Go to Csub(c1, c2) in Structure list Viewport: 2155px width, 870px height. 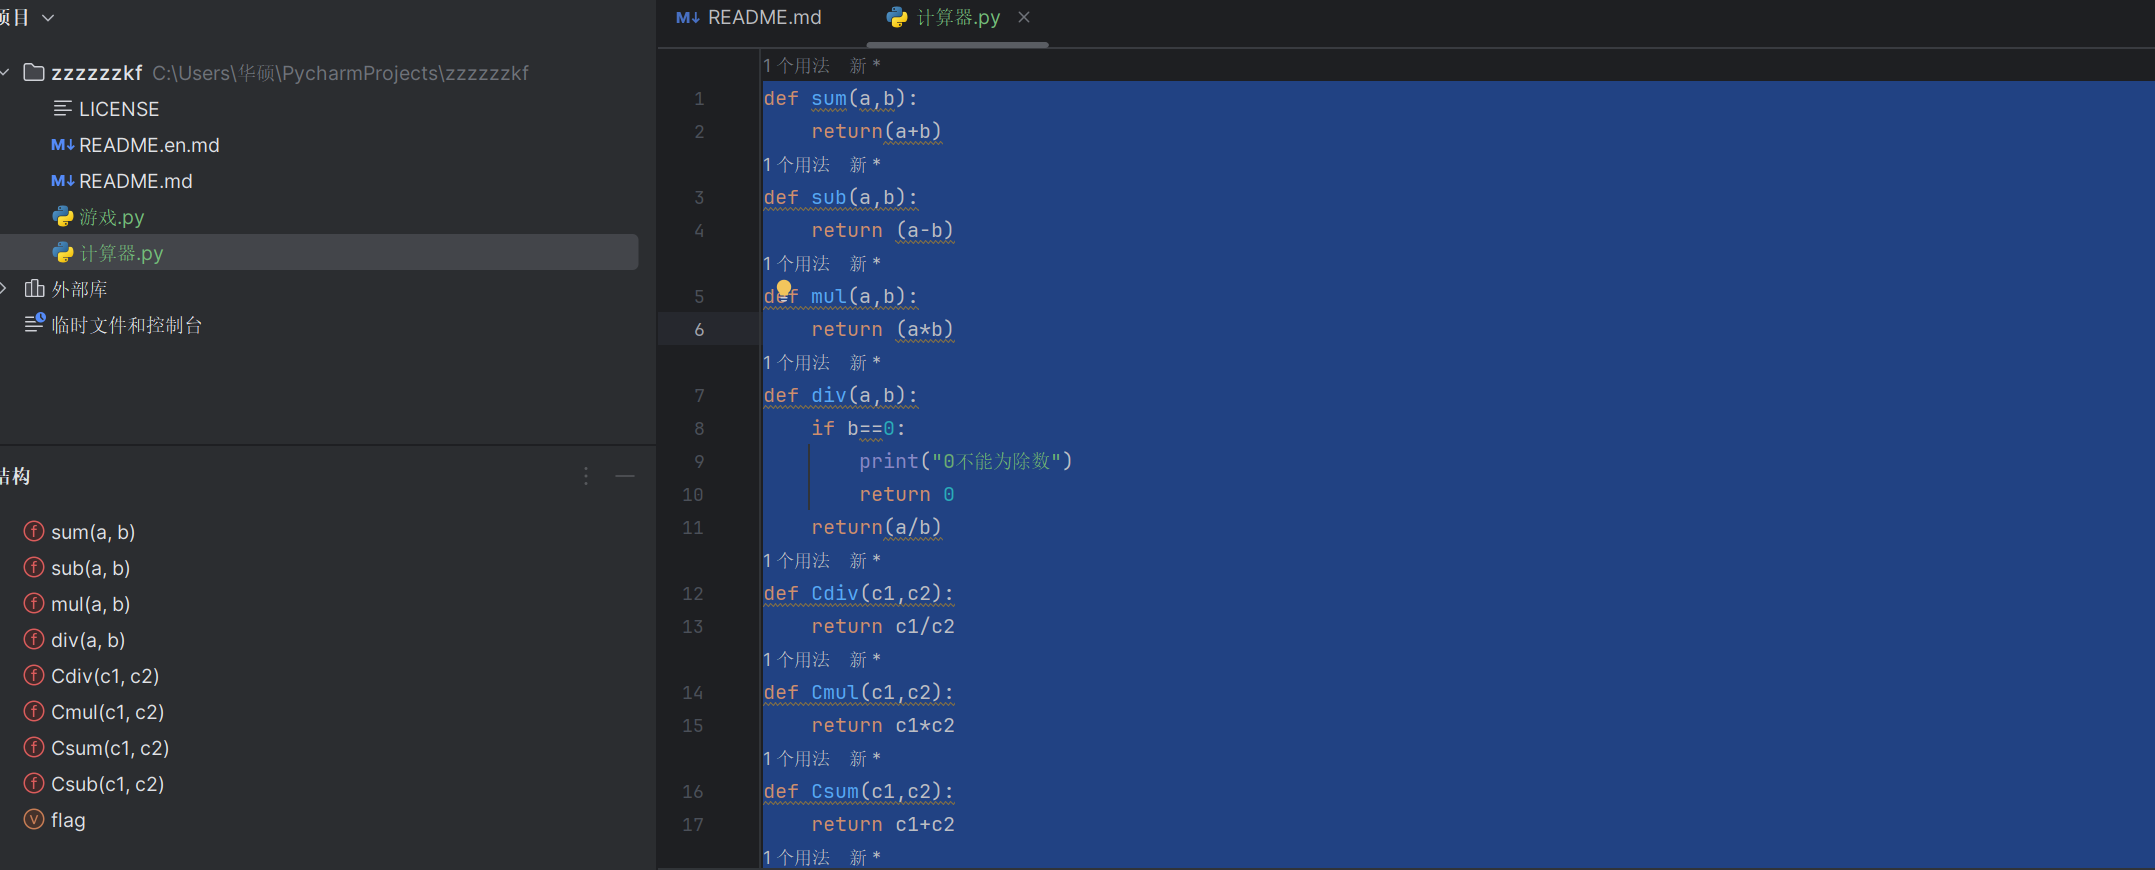107,784
